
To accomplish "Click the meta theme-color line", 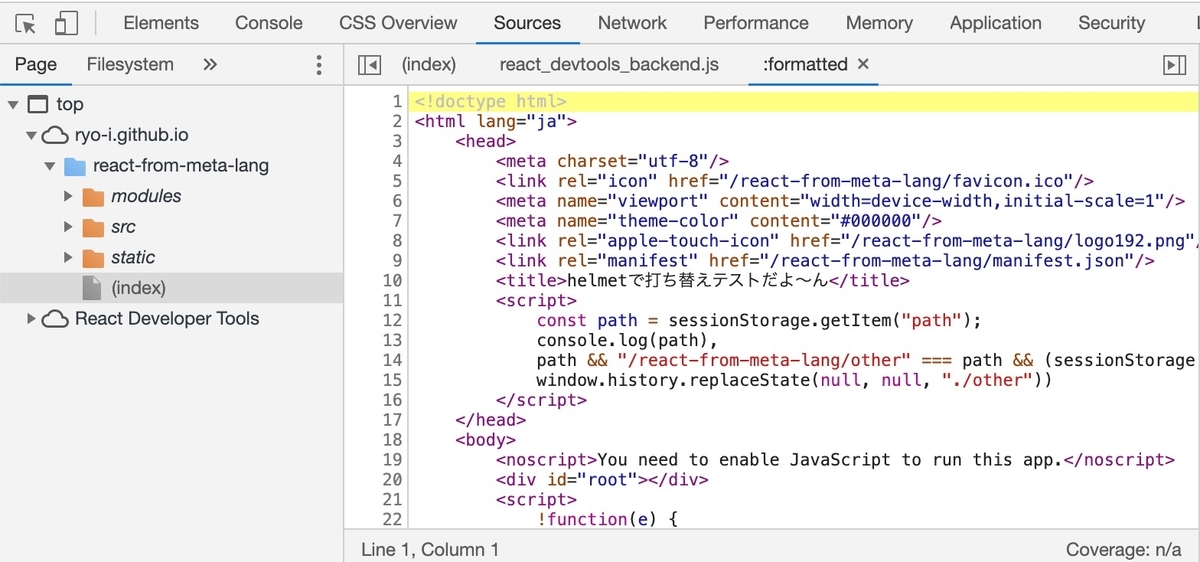I will pyautogui.click(x=719, y=221).
